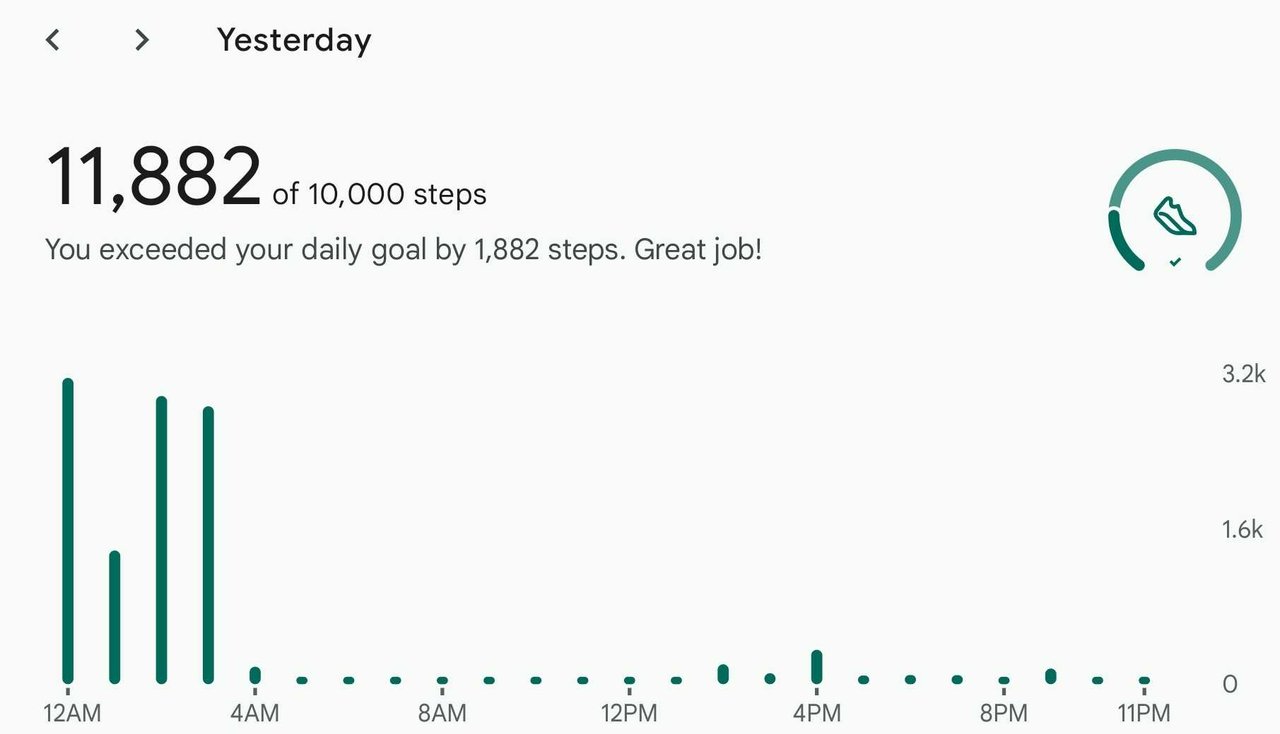The image size is (1280, 734).
Task: Tap 'of 10,000 steps' goal text
Action: [380, 194]
